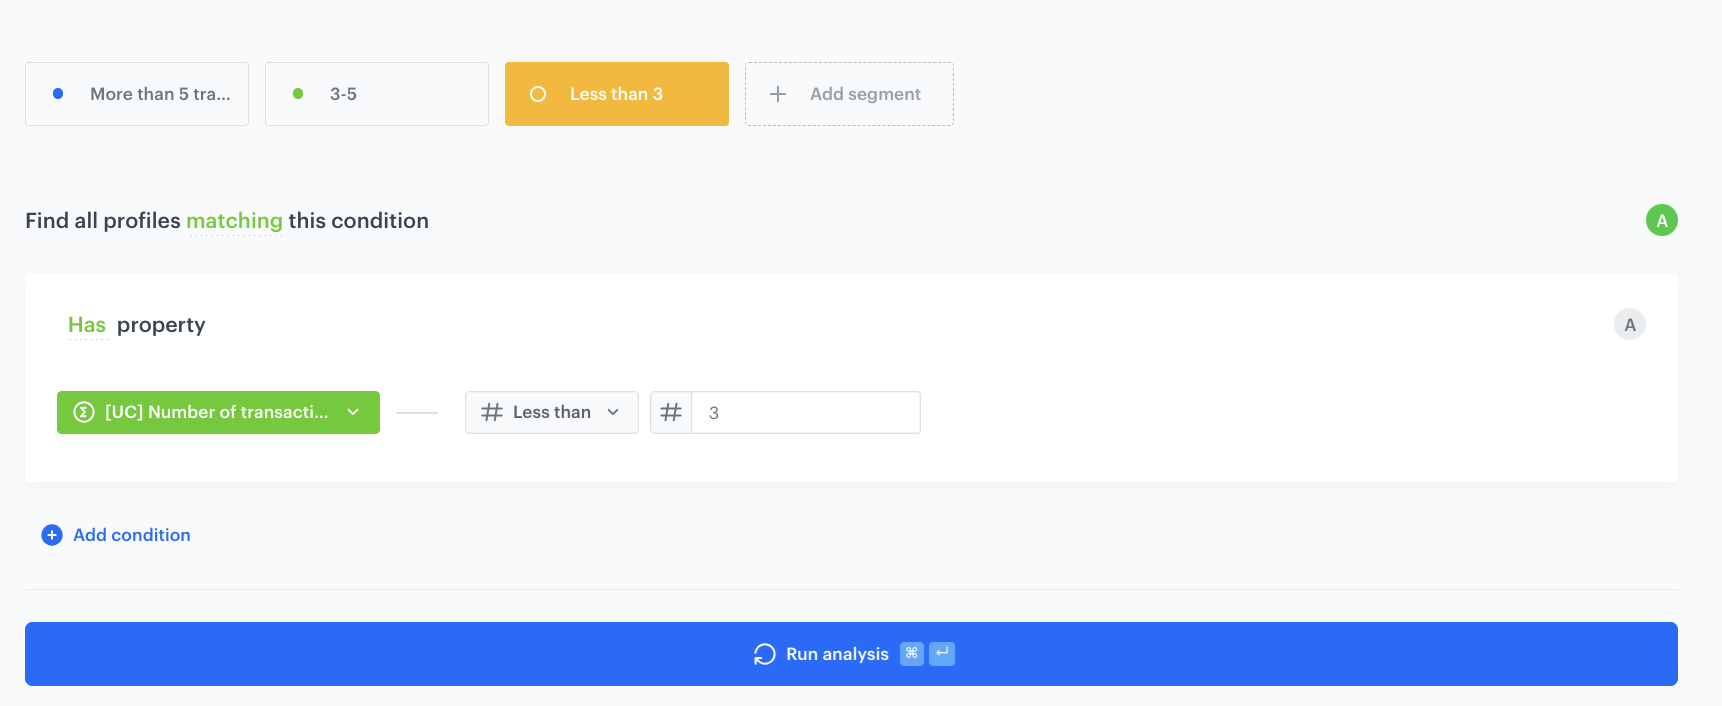Click the green A badge at top right
1722x706 pixels.
click(x=1661, y=220)
